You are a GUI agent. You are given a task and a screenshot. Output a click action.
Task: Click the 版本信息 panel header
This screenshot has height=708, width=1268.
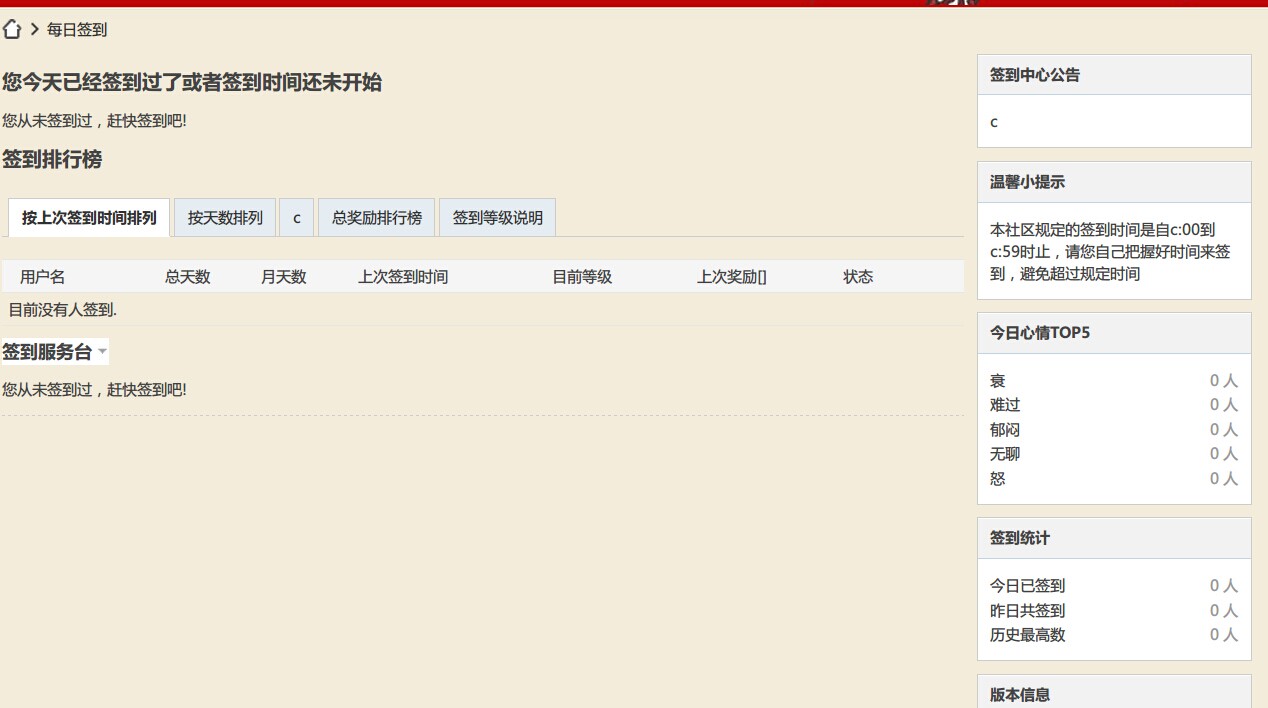[x=1018, y=694]
